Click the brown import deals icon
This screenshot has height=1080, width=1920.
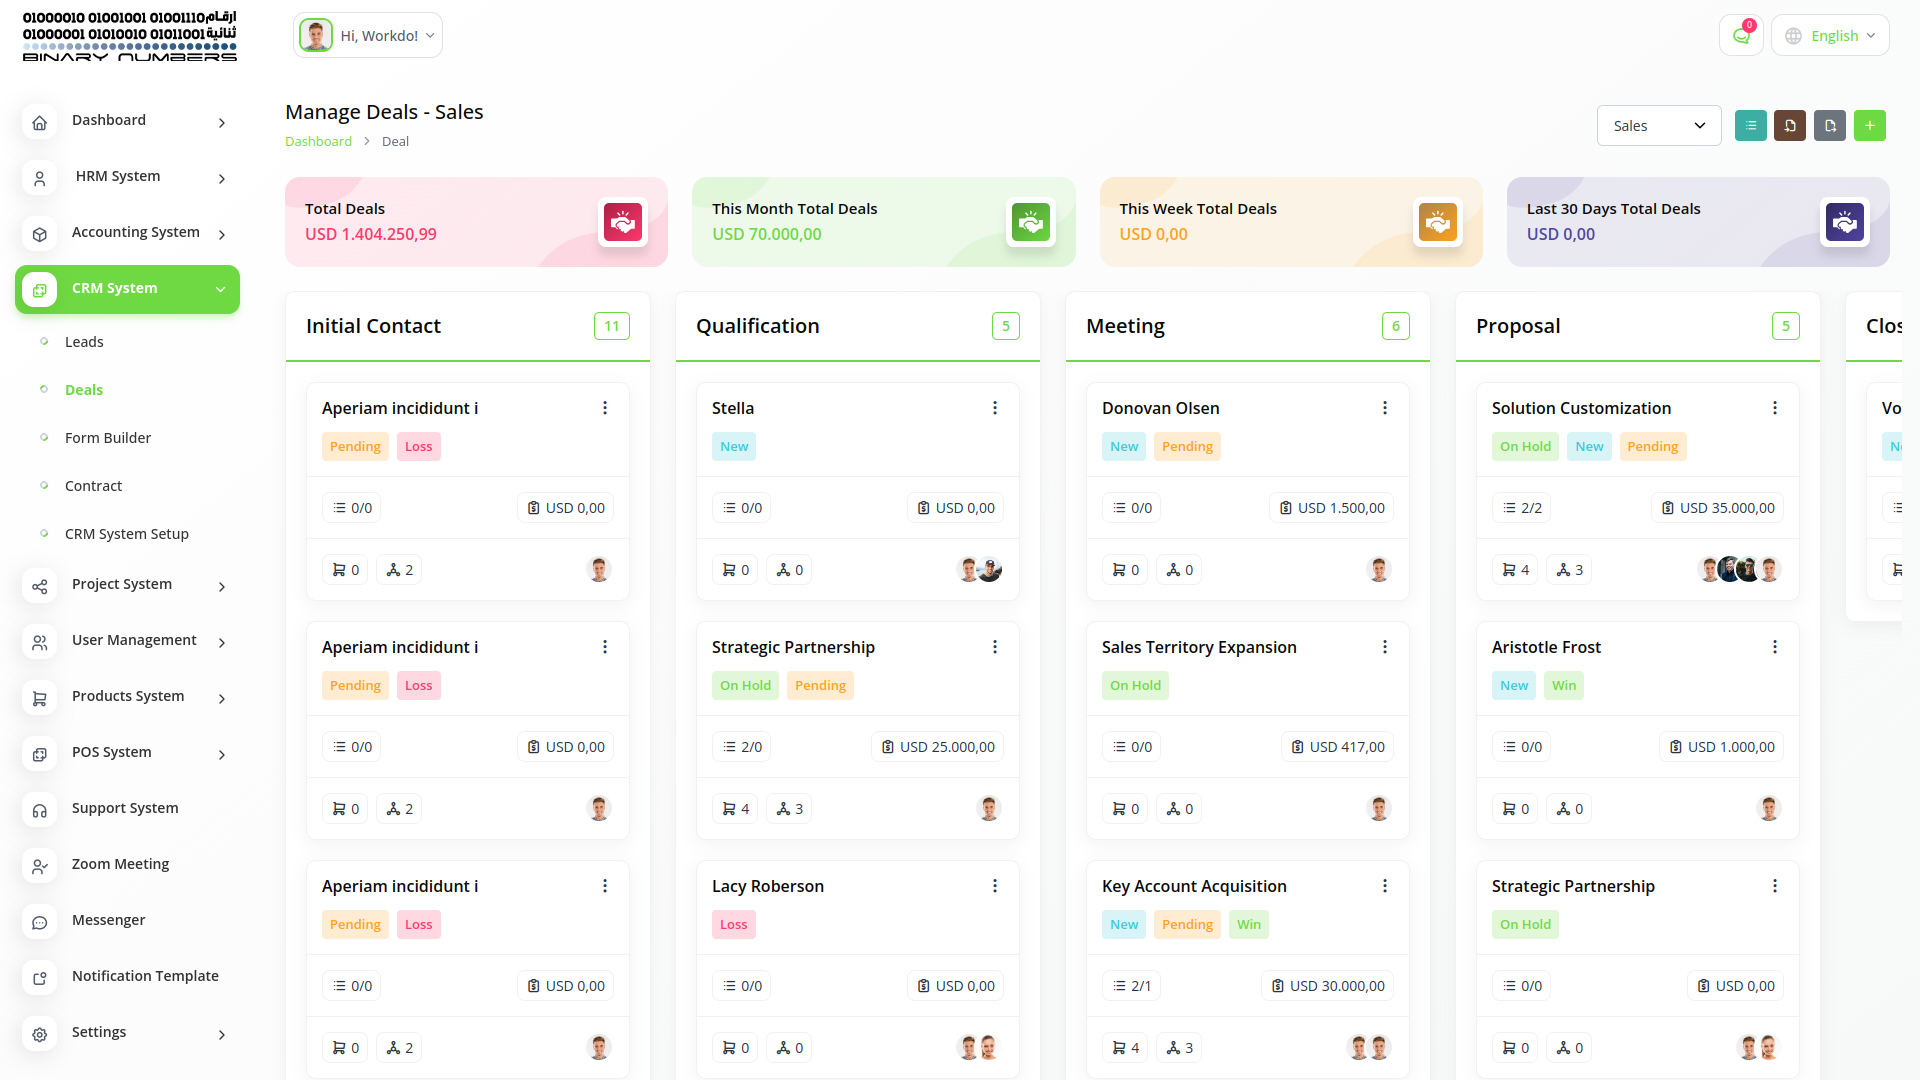click(1790, 126)
